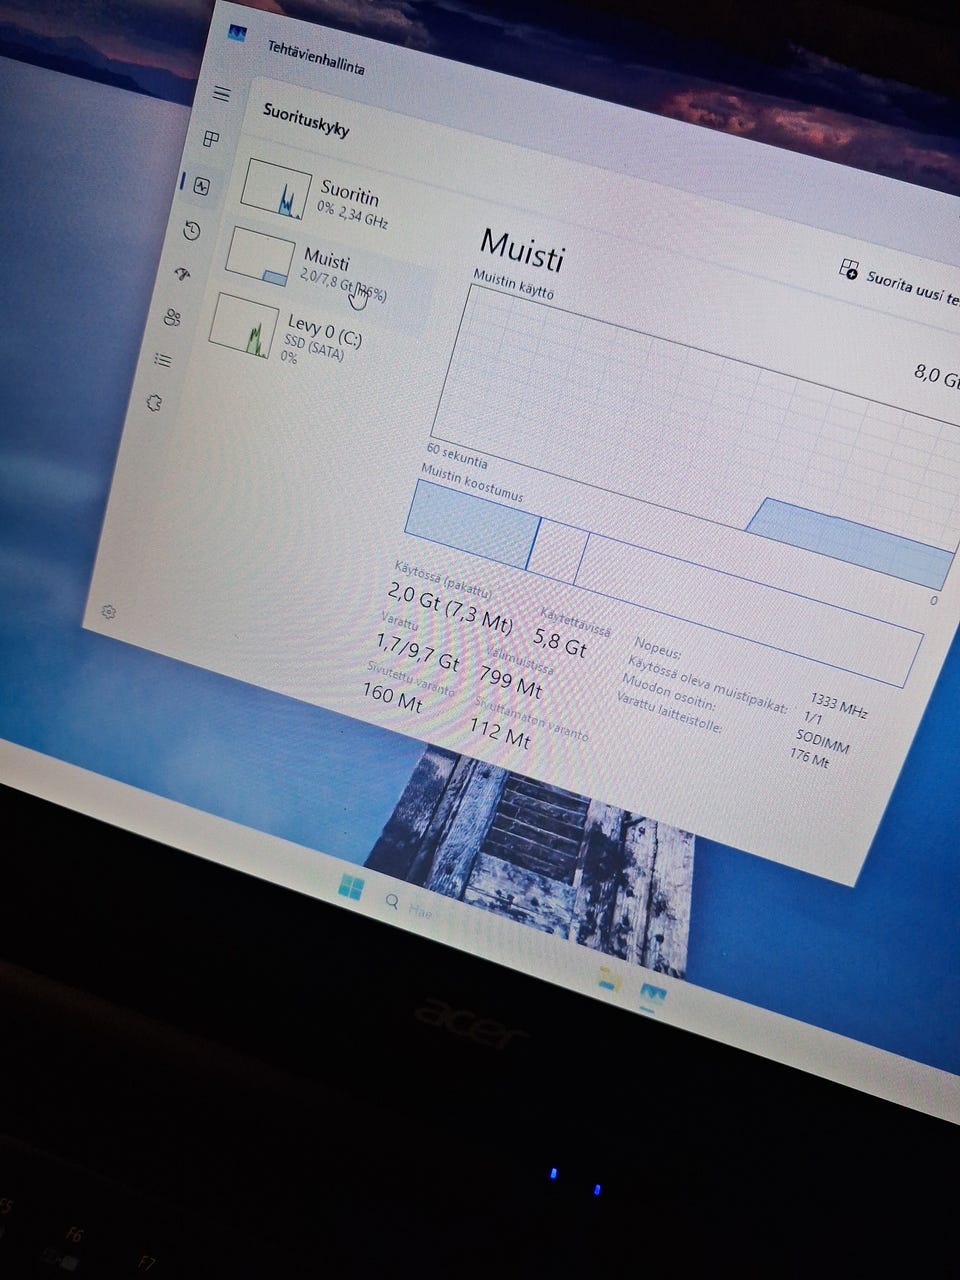Image resolution: width=960 pixels, height=1280 pixels.
Task: Click the 112 Mt non-paged pool value
Action: (x=500, y=733)
